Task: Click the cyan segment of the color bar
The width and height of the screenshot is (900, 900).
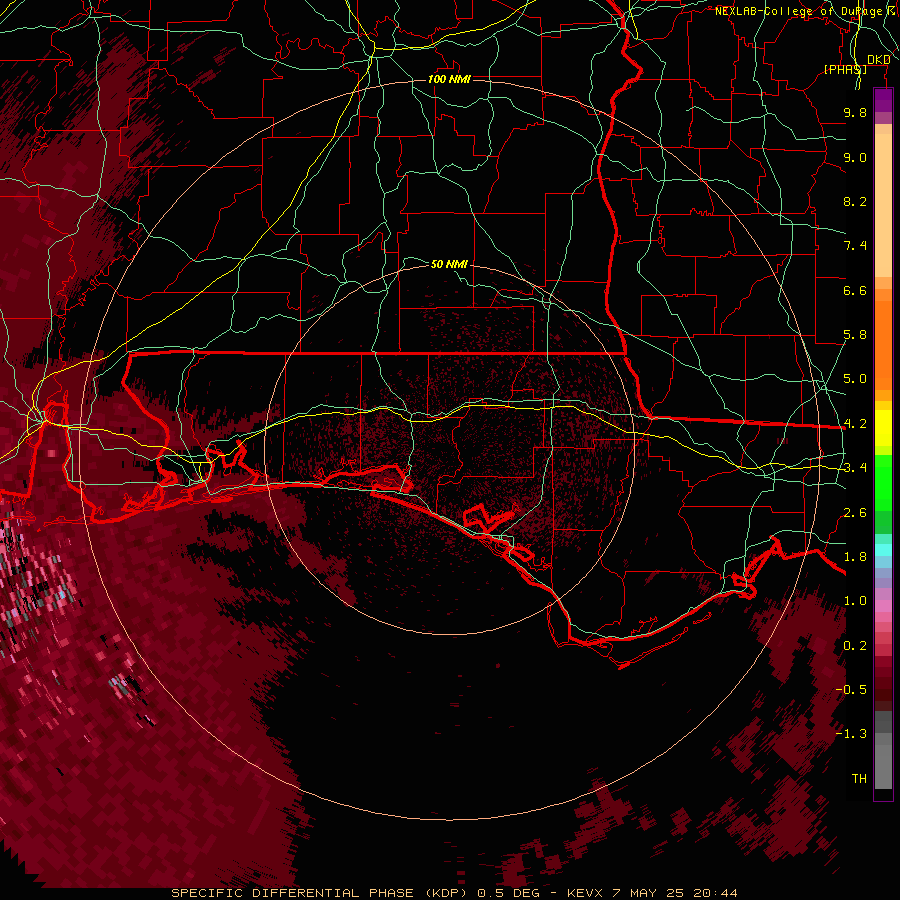Action: point(883,550)
